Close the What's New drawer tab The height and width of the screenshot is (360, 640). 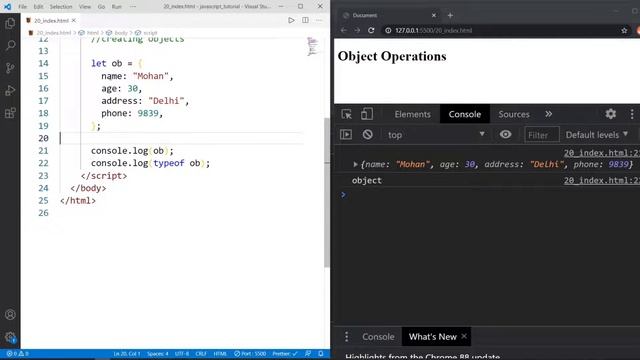tap(464, 336)
